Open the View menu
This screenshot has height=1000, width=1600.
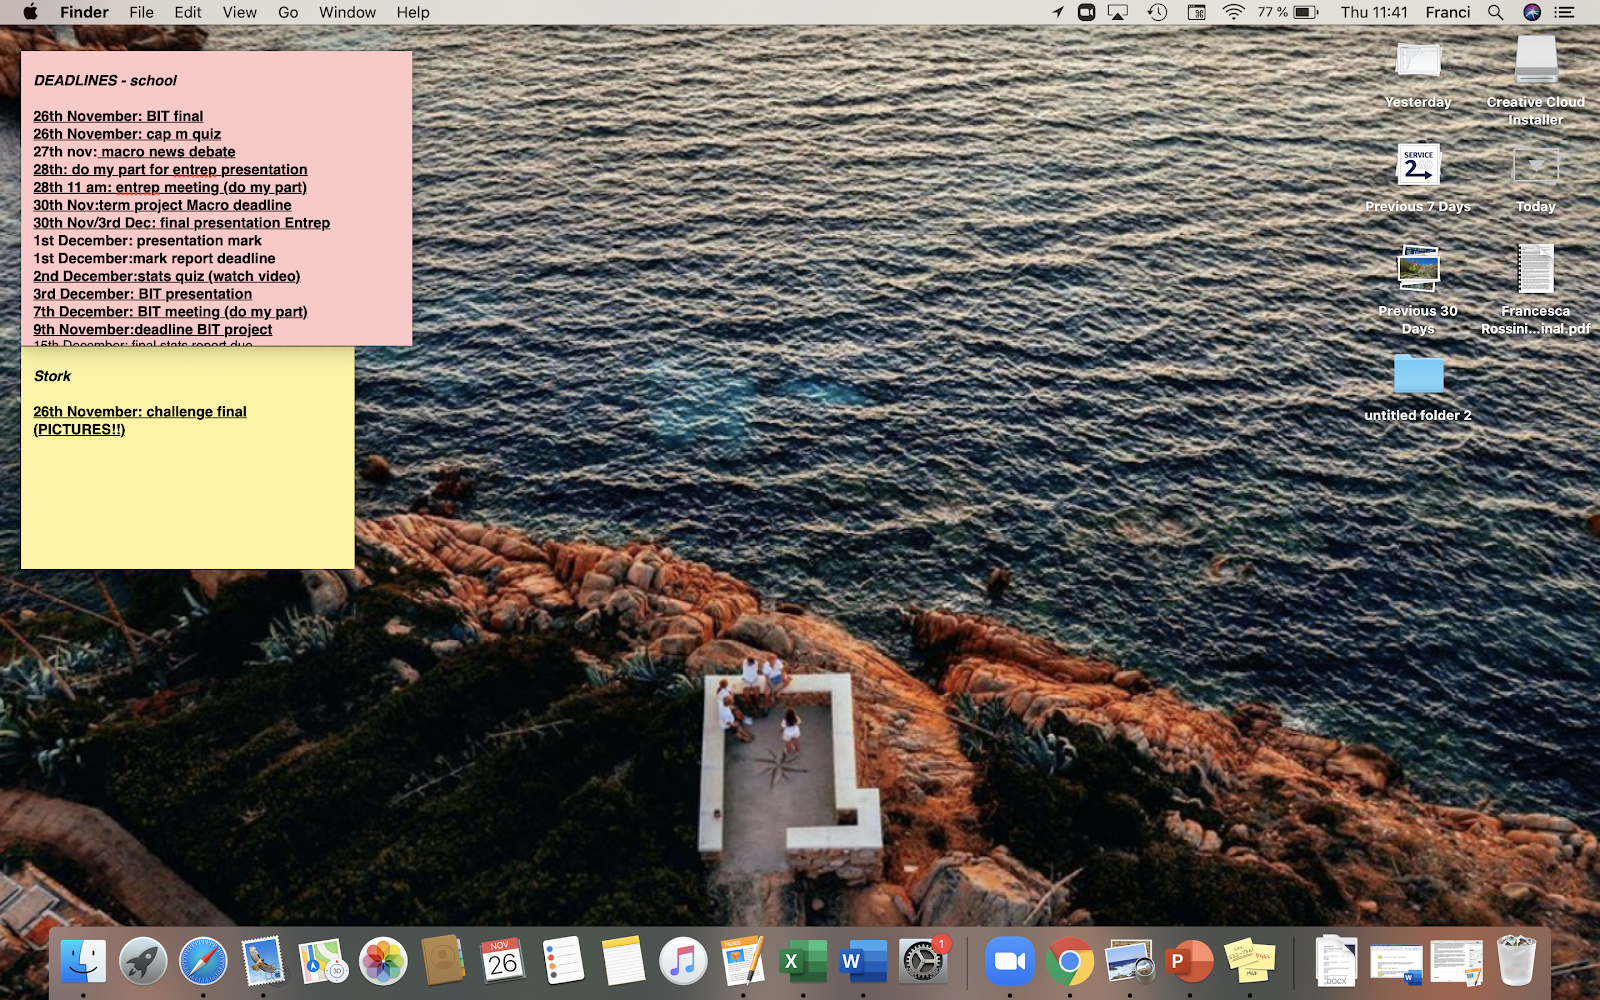point(240,12)
